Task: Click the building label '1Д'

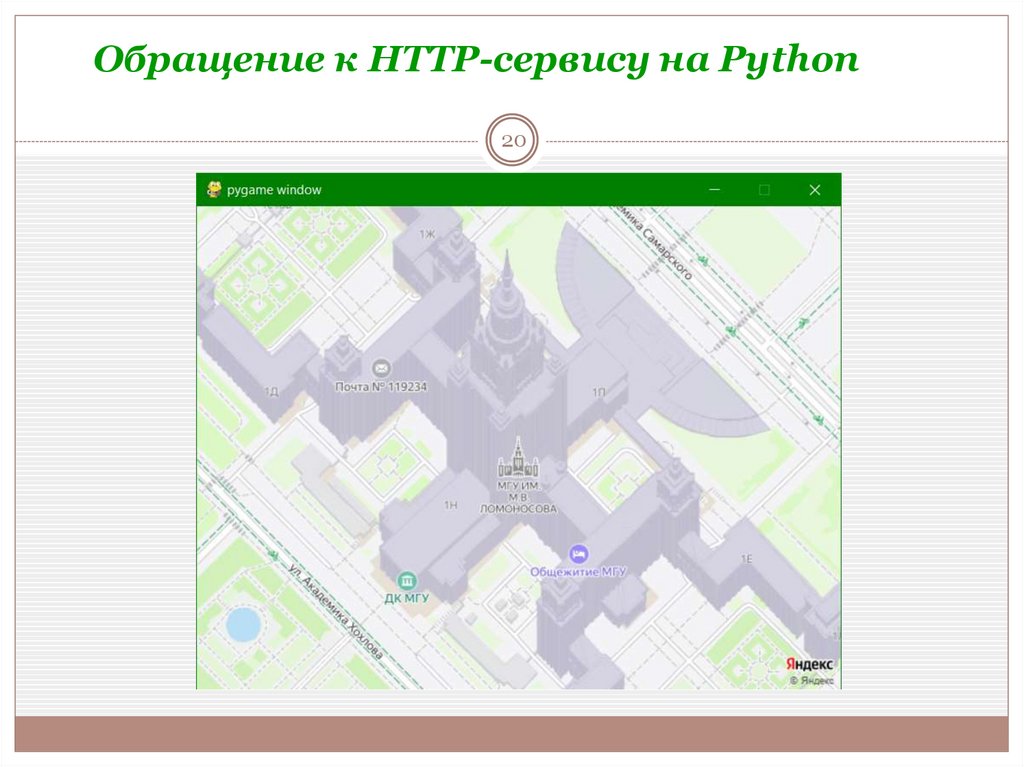Action: 271,391
